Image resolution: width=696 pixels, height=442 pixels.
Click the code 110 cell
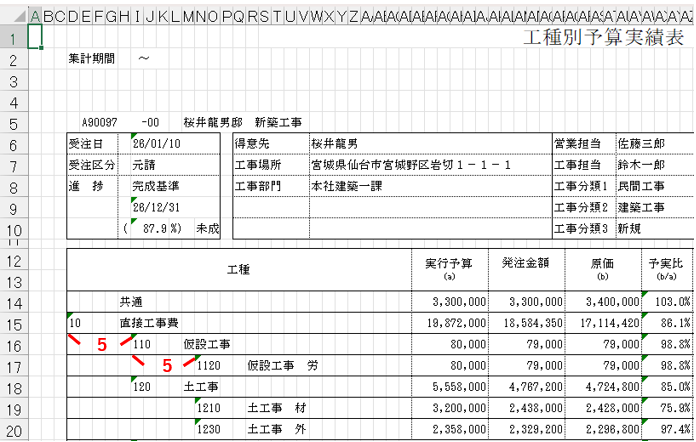[x=142, y=344]
